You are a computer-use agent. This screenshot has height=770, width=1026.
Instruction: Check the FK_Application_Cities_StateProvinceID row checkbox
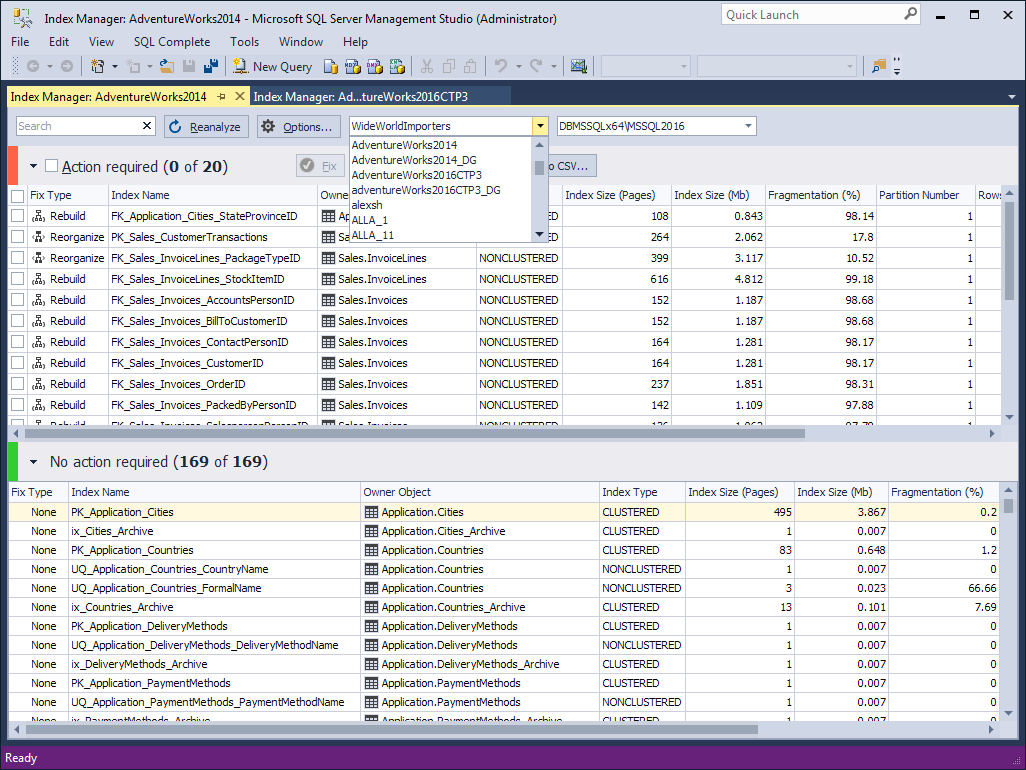click(x=18, y=216)
